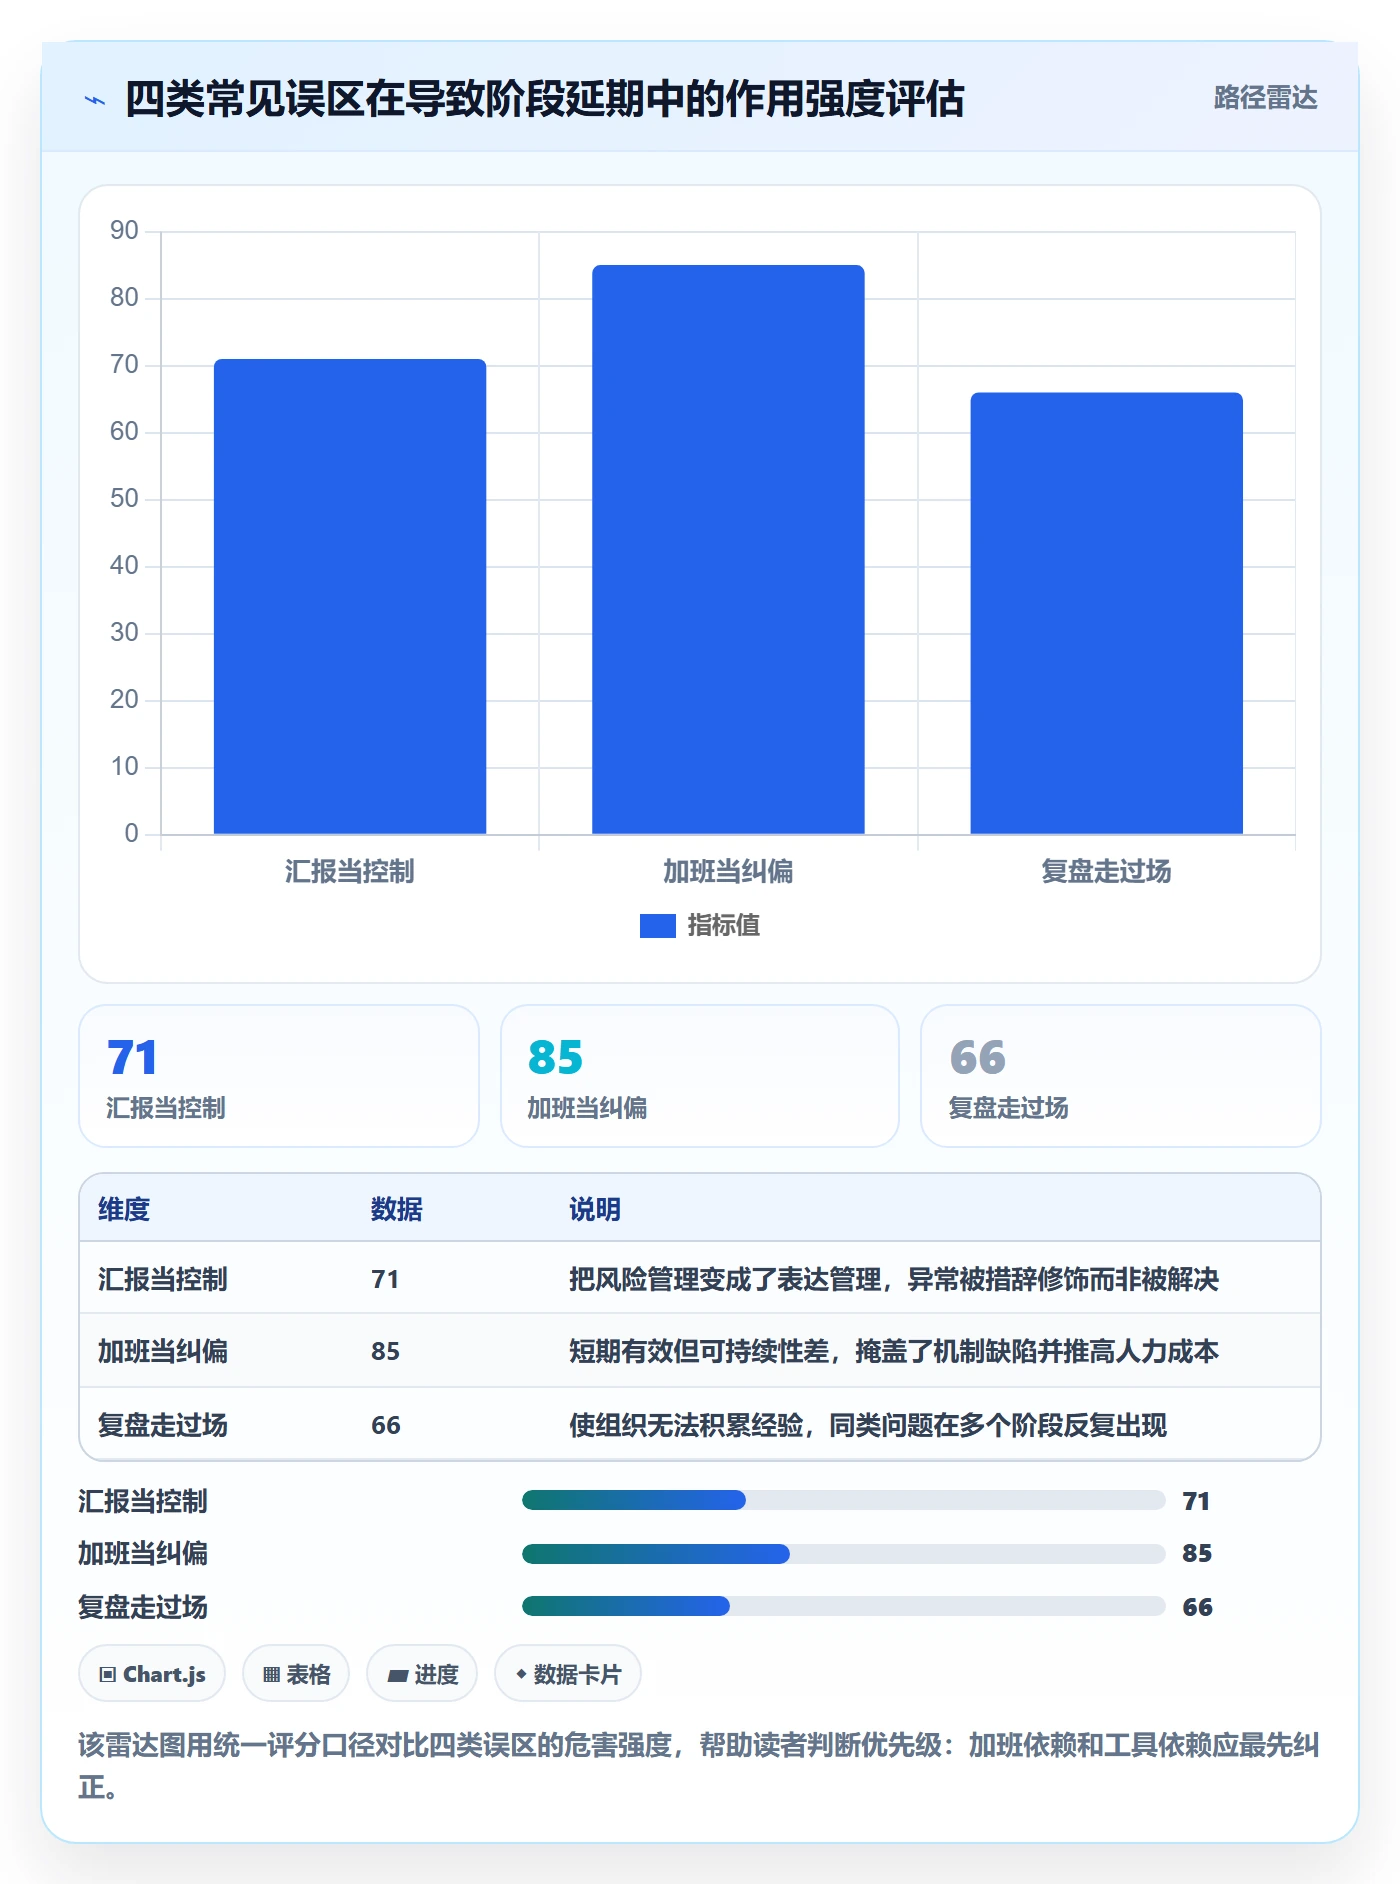The height and width of the screenshot is (1884, 1400).
Task: Click the footer summary paragraph text
Action: pos(699,1766)
